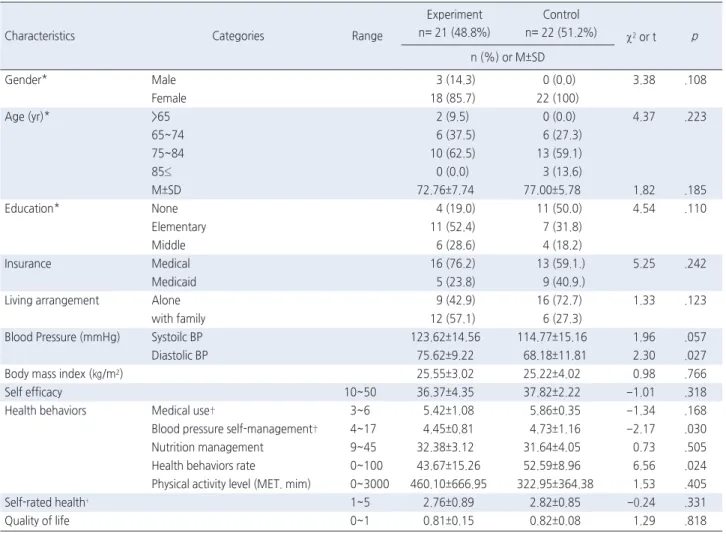Select the 'with family' category
Viewport: 726px width, 536px height.
(178, 318)
